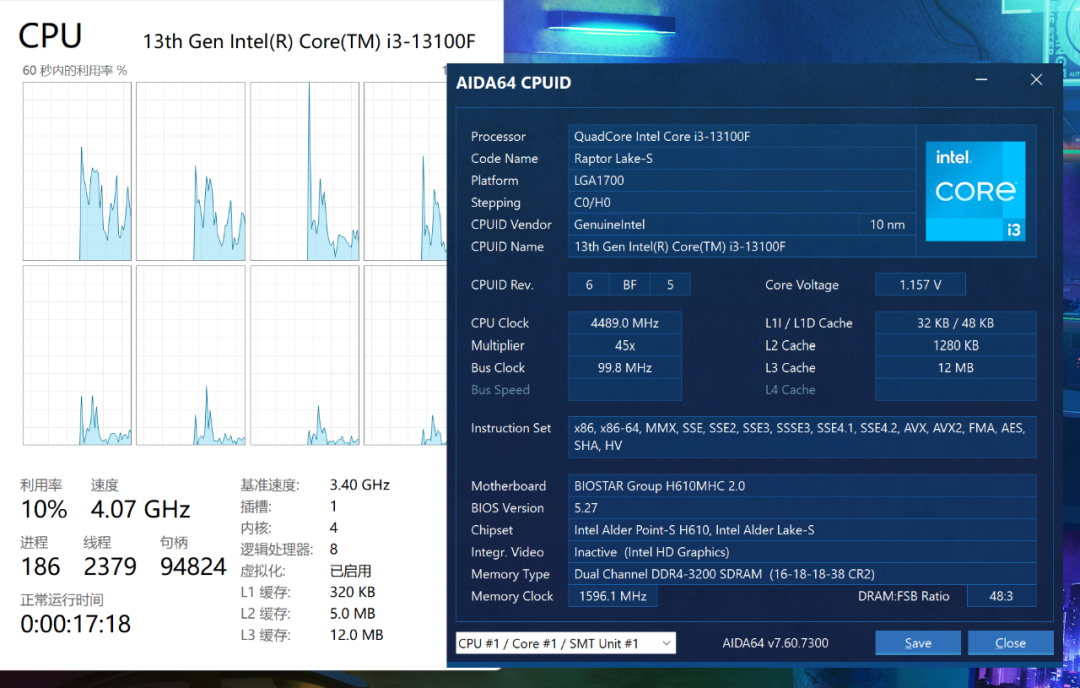The height and width of the screenshot is (688, 1080).
Task: Click L3 缓存 value "12.0 MB"
Action: 357,635
